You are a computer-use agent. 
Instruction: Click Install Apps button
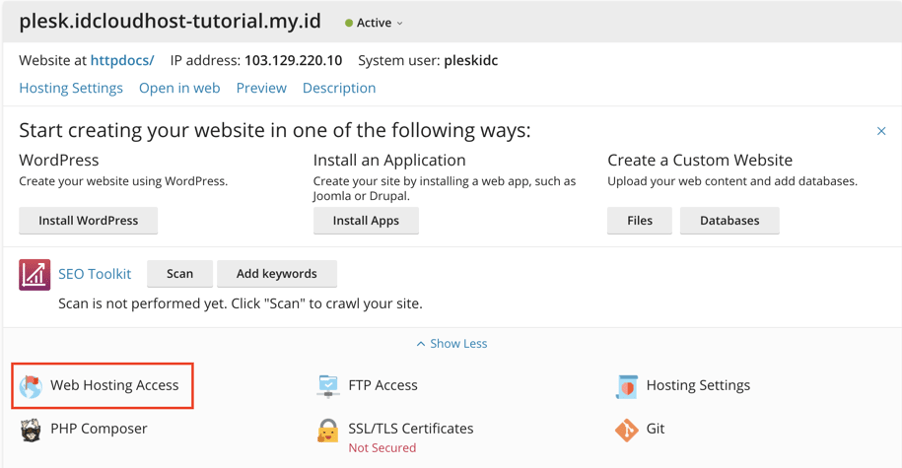[366, 221]
